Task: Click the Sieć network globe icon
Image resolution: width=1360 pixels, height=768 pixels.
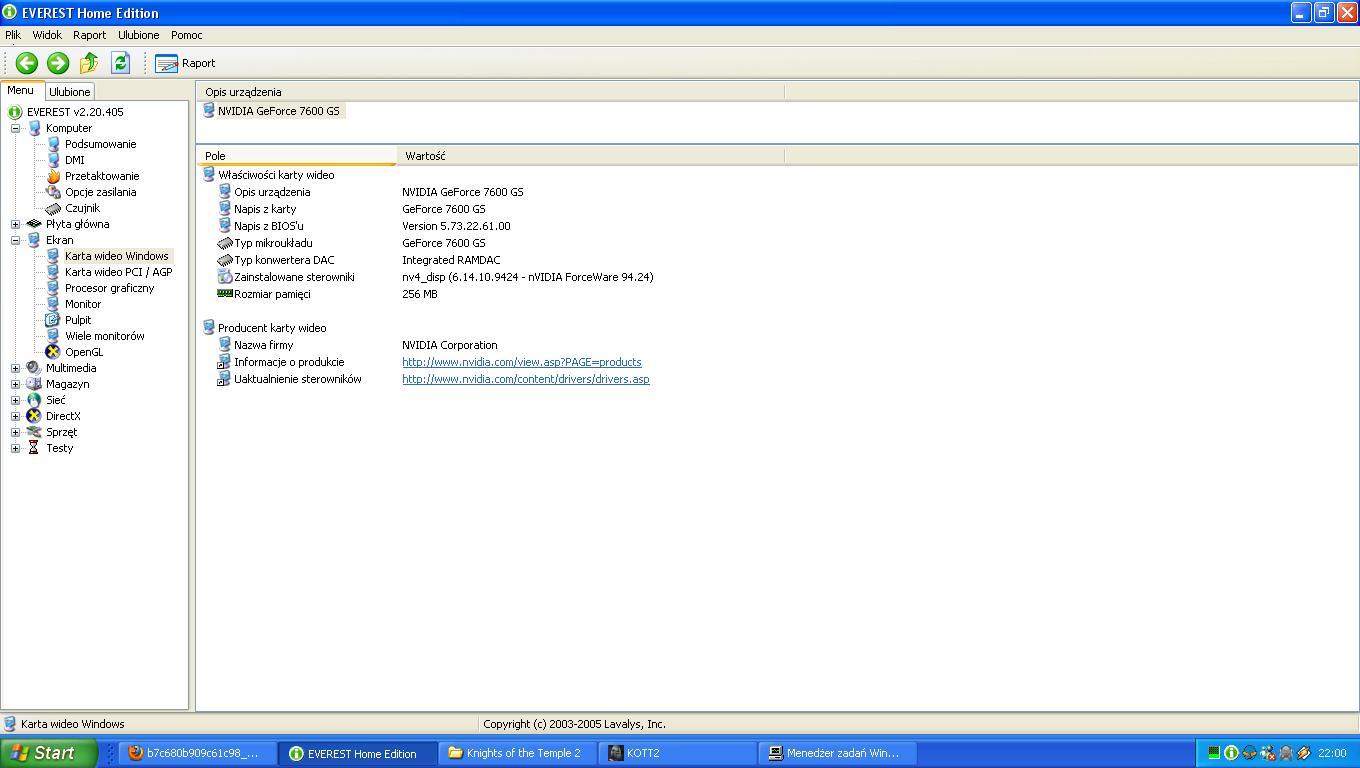Action: (x=34, y=400)
